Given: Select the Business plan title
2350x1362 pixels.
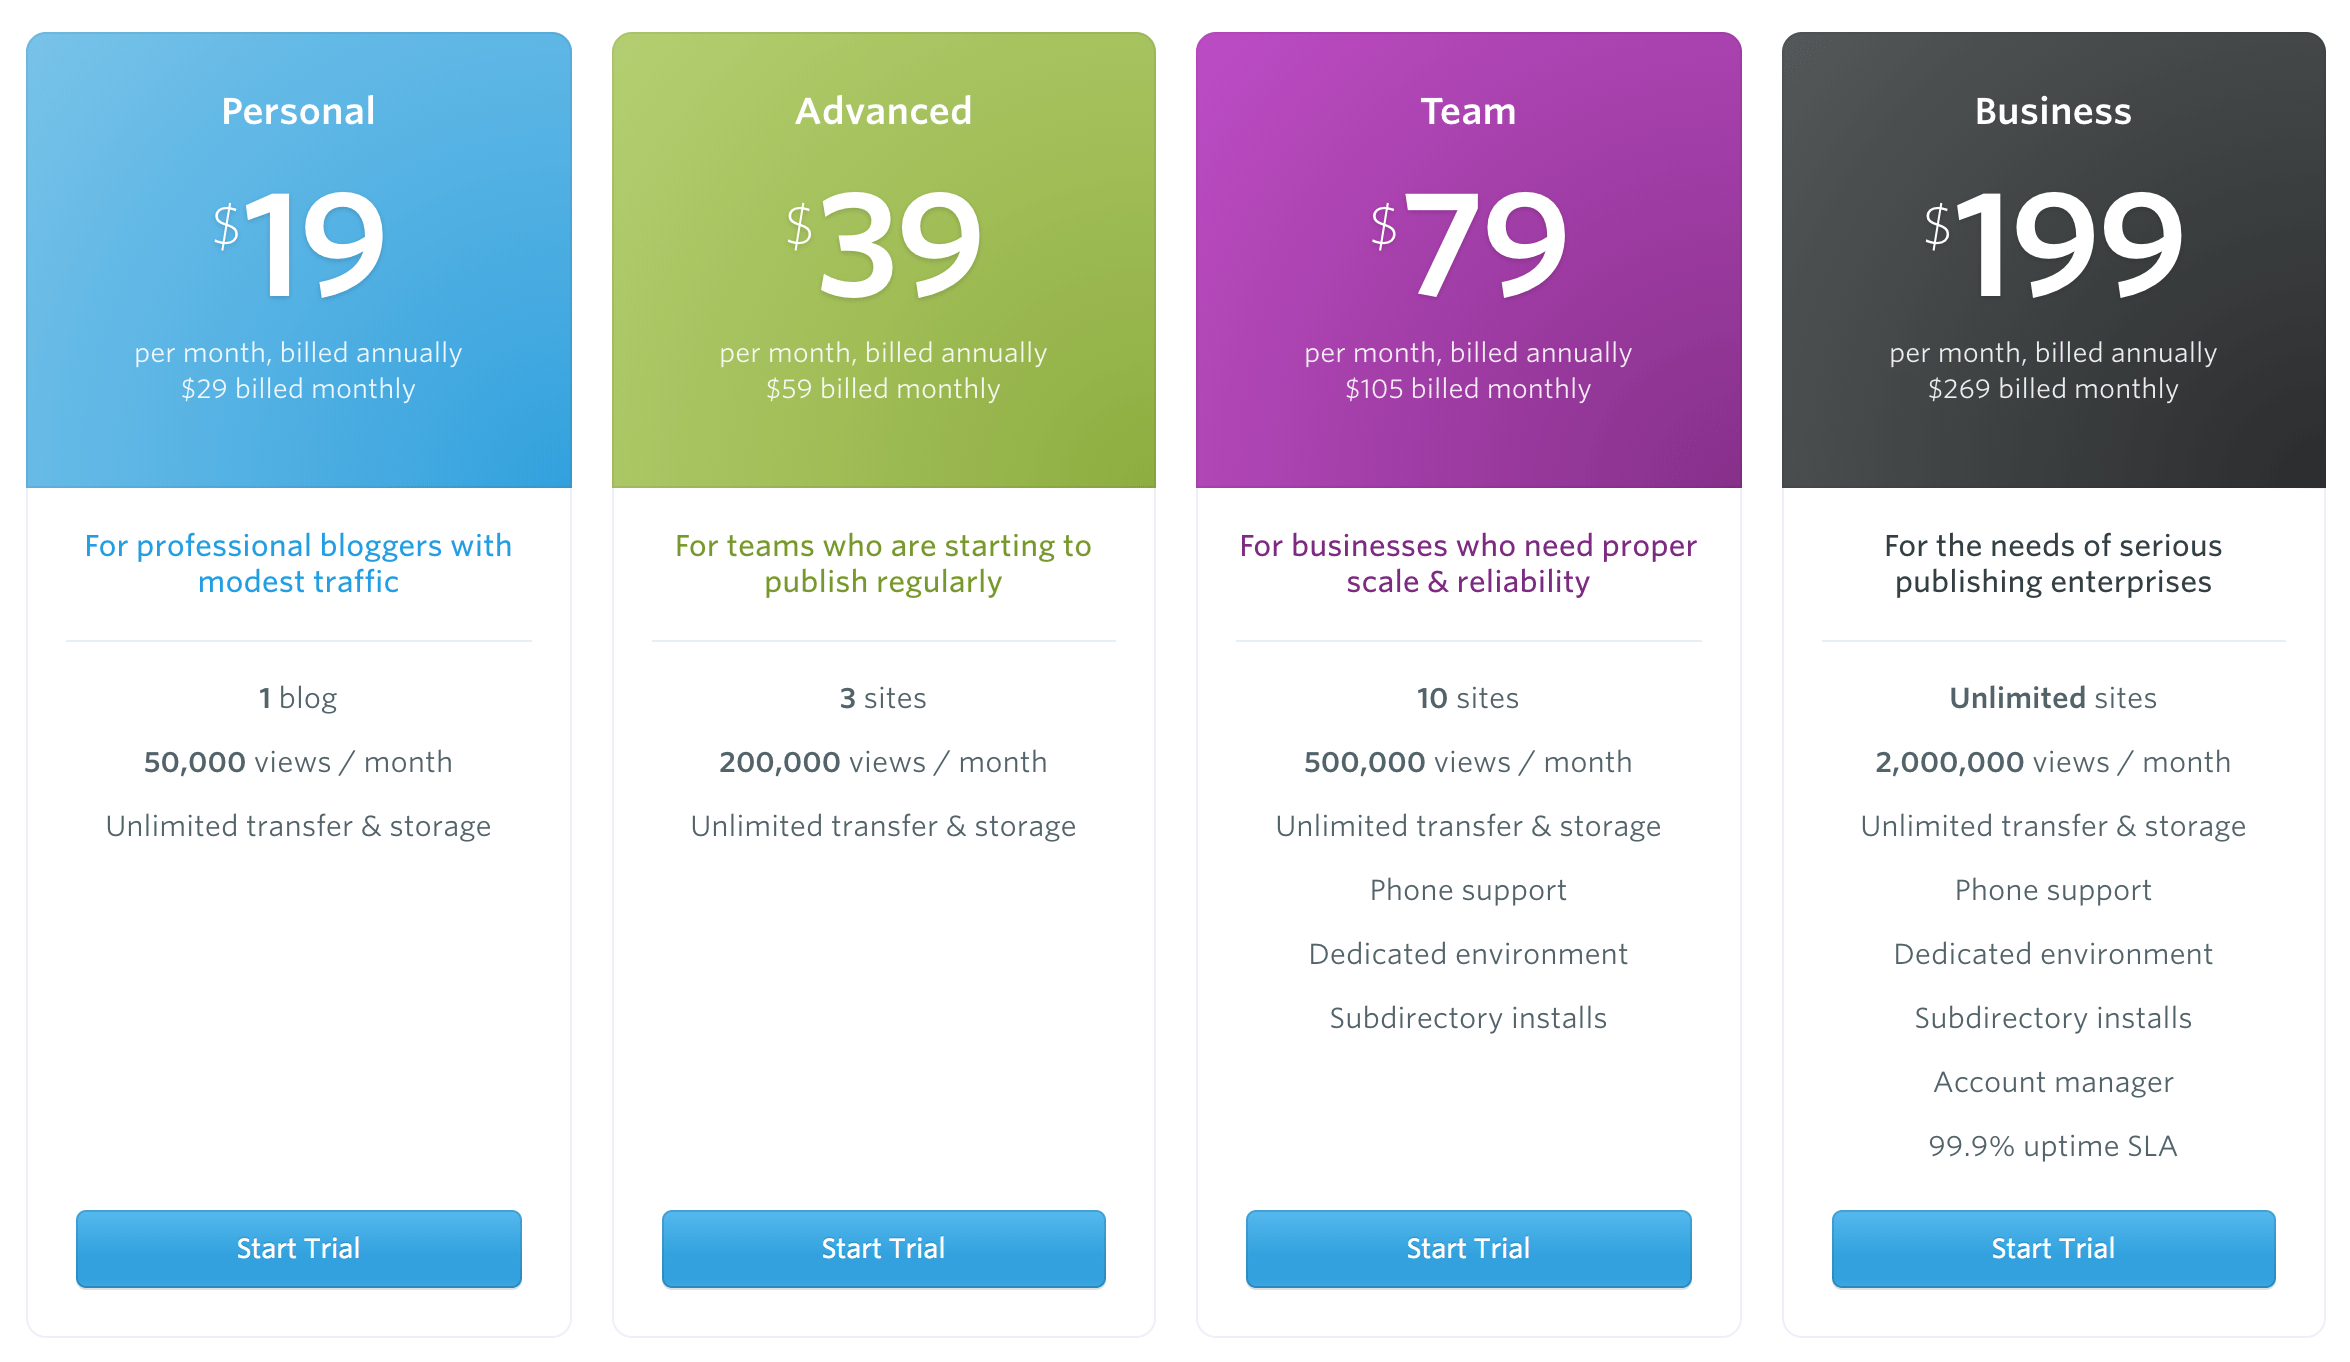Looking at the screenshot, I should coord(2053,111).
